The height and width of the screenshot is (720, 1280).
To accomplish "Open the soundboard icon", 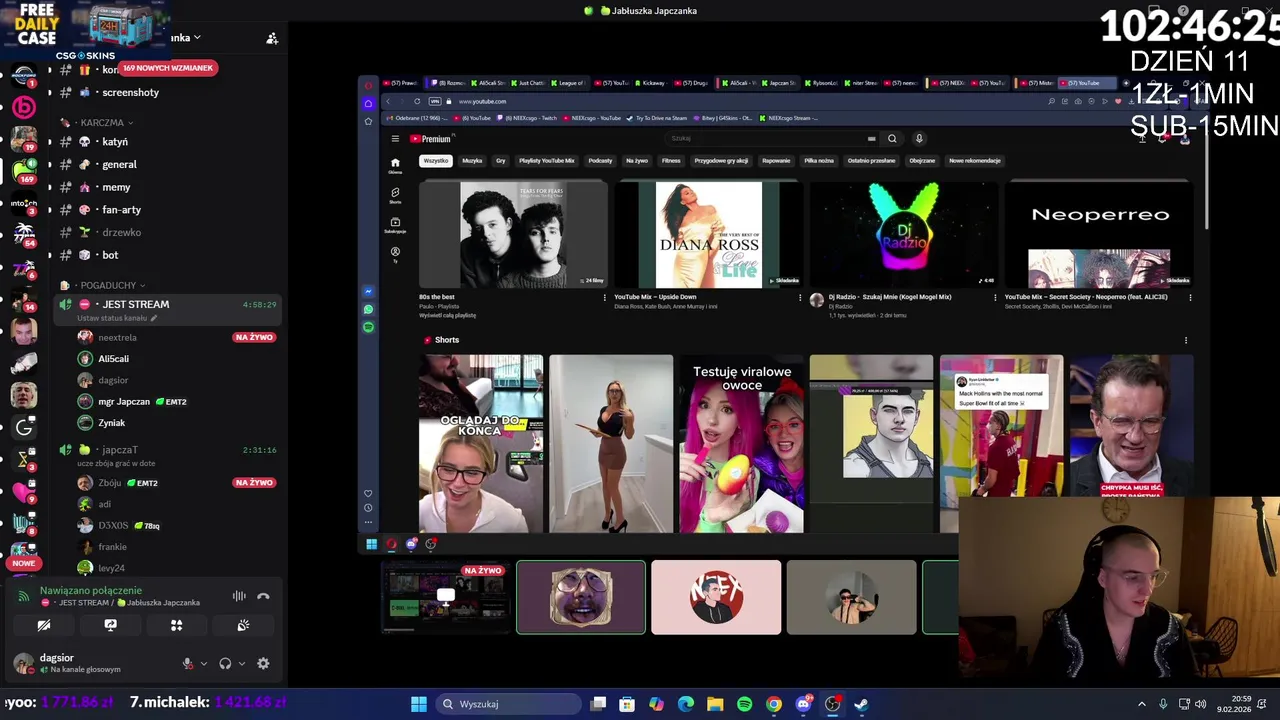I will [243, 625].
